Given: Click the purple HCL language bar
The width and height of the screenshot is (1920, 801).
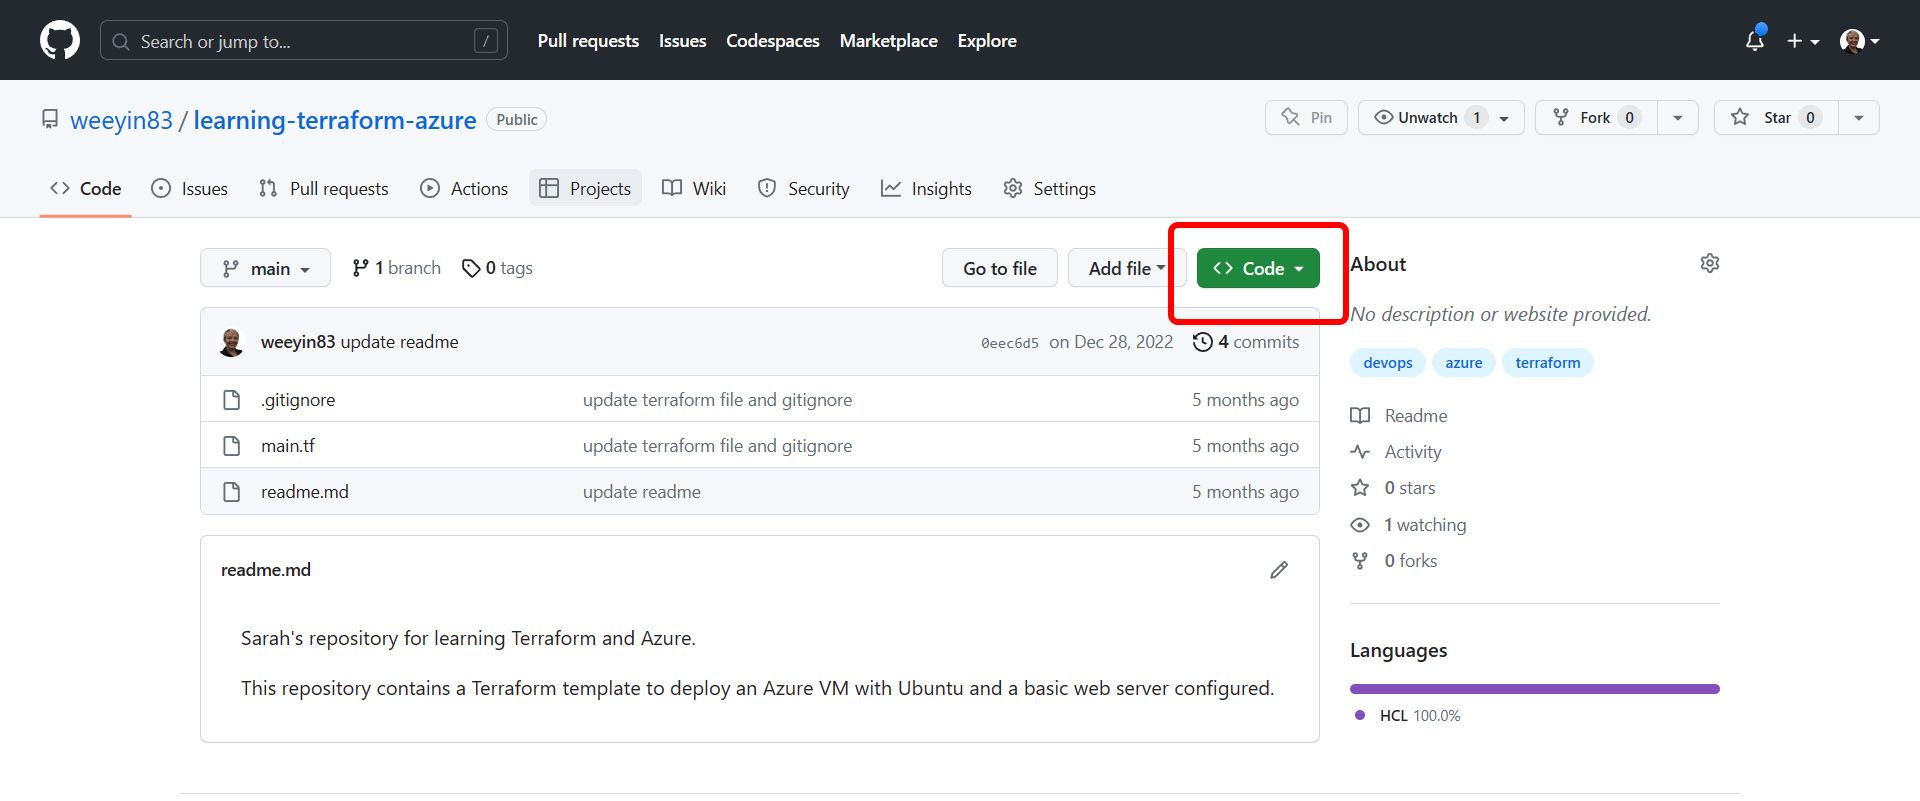Looking at the screenshot, I should (1535, 689).
